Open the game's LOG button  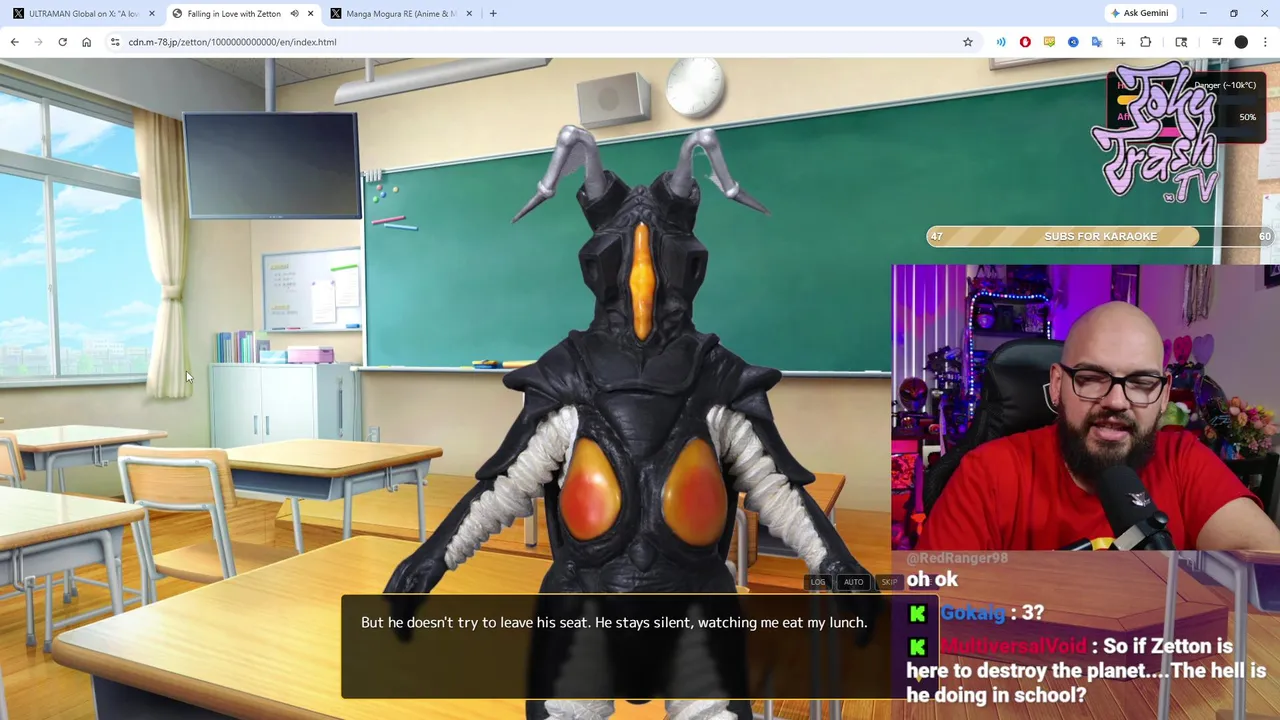point(818,582)
